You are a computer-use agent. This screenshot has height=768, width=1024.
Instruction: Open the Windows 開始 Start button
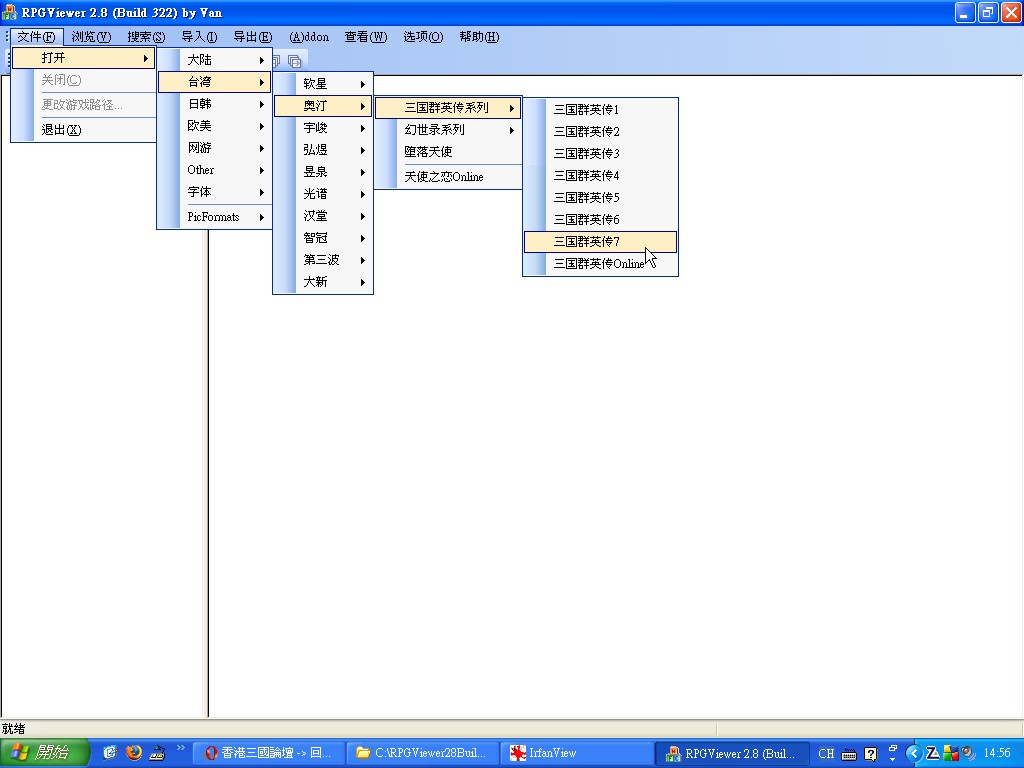(44, 753)
